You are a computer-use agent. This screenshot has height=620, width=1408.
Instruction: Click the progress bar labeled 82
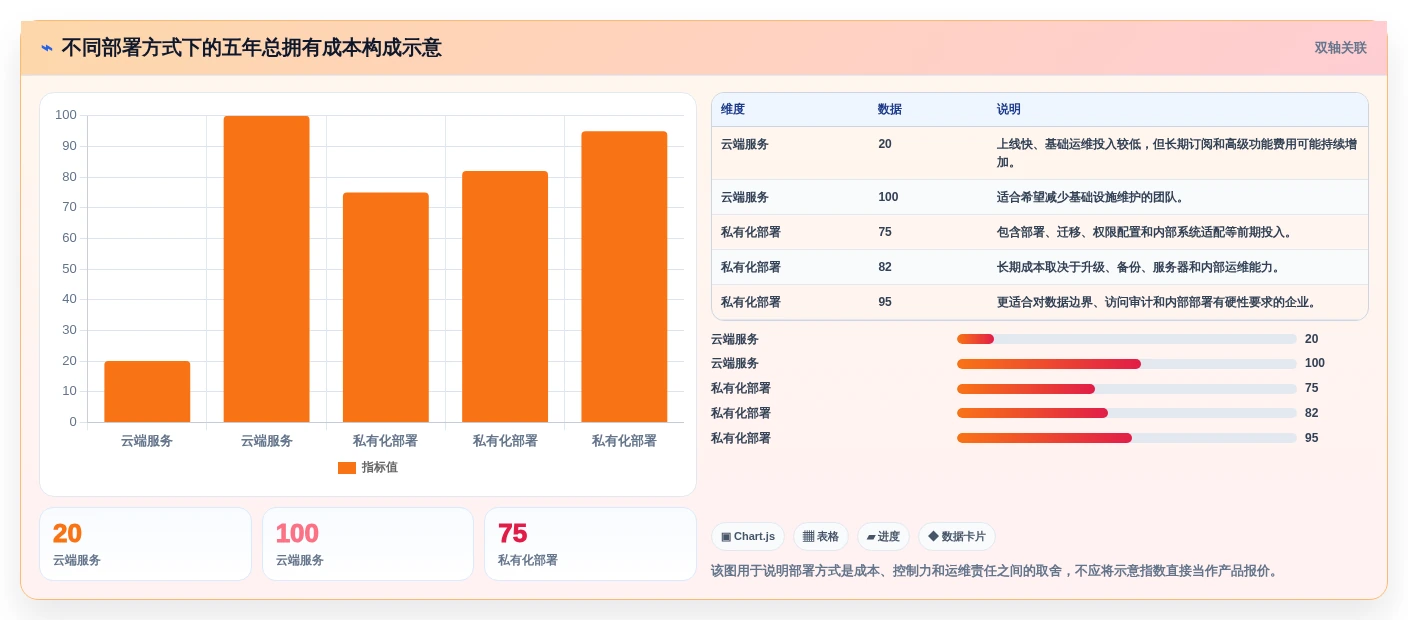click(1127, 413)
